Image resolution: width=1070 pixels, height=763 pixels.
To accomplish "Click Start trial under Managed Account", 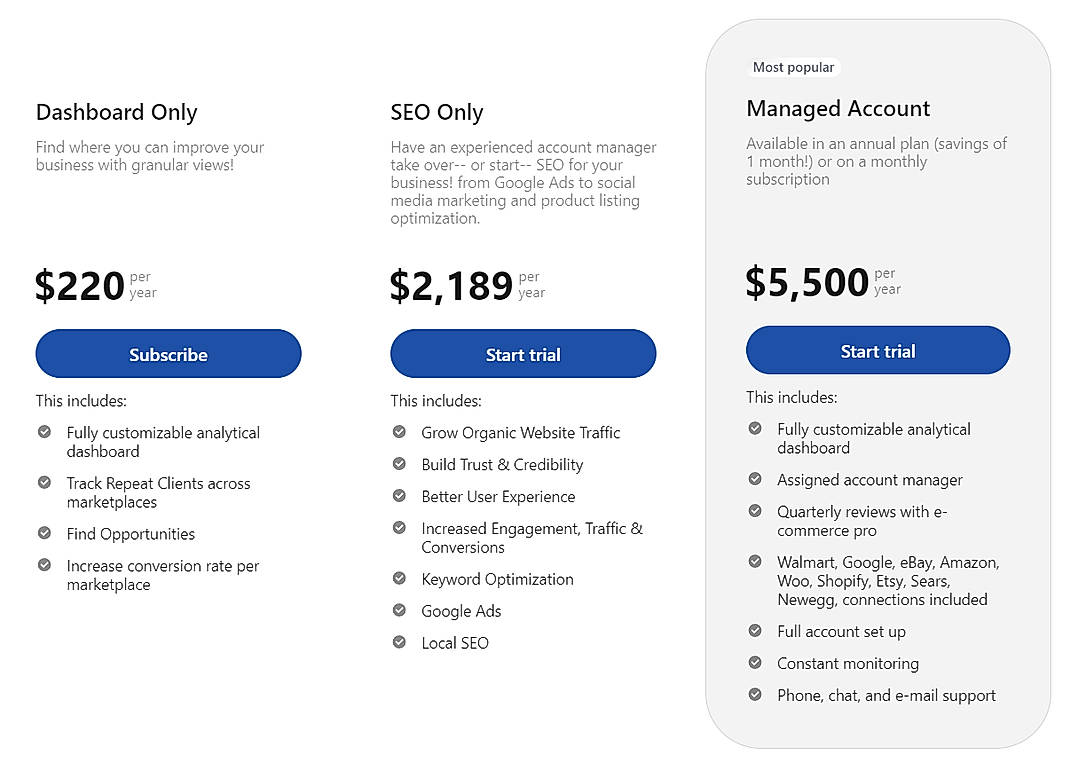I will (x=877, y=350).
